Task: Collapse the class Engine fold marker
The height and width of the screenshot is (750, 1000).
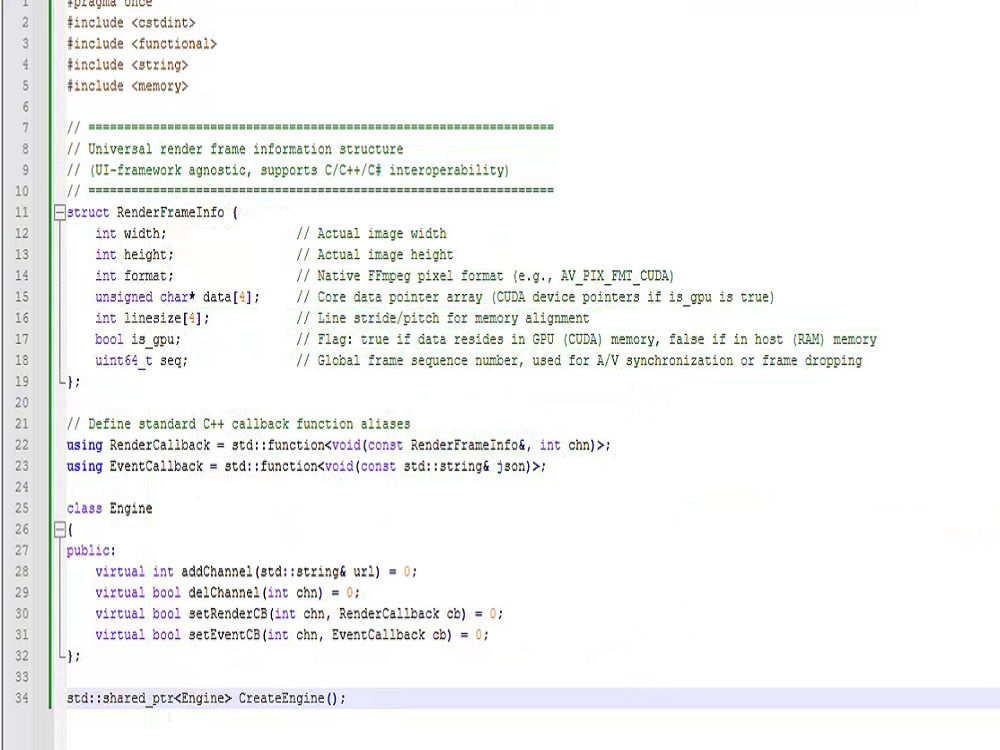Action: (59, 529)
